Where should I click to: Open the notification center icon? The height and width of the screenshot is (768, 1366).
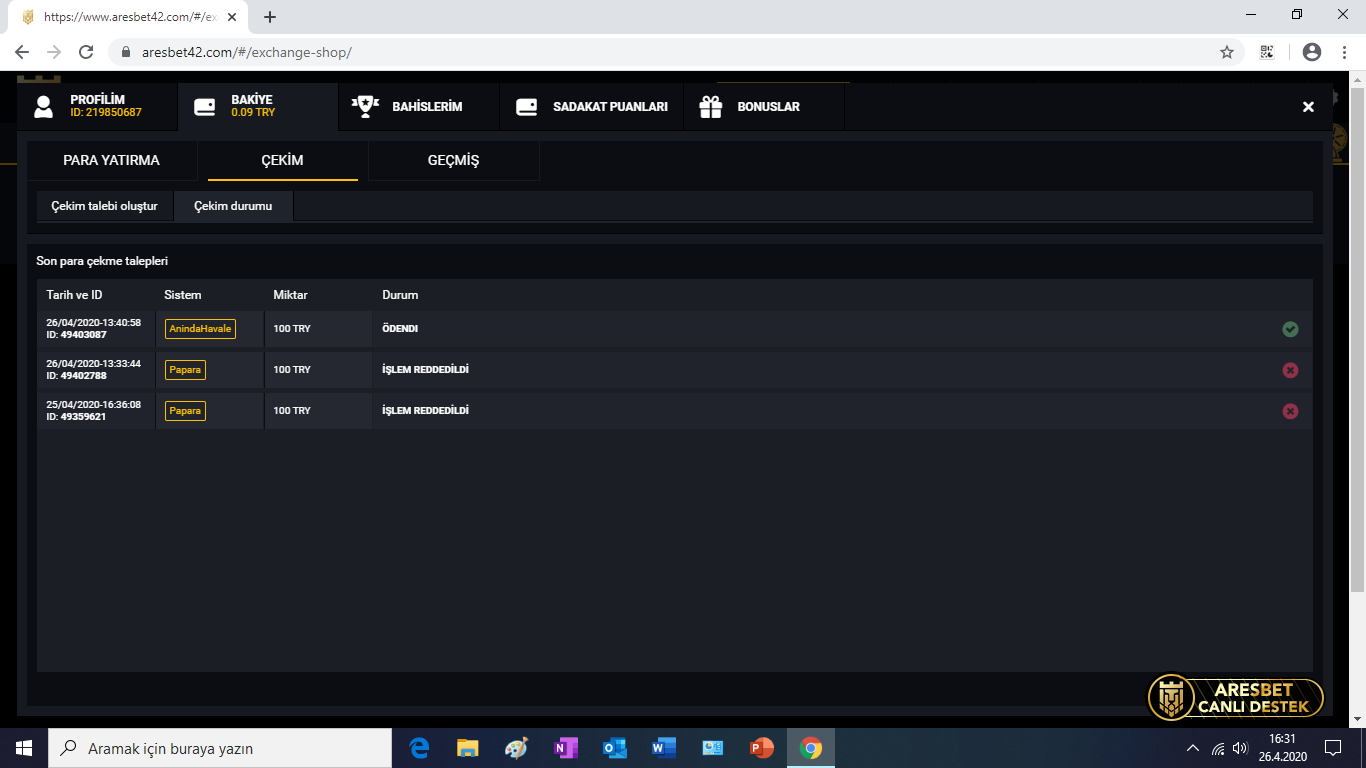point(1333,748)
